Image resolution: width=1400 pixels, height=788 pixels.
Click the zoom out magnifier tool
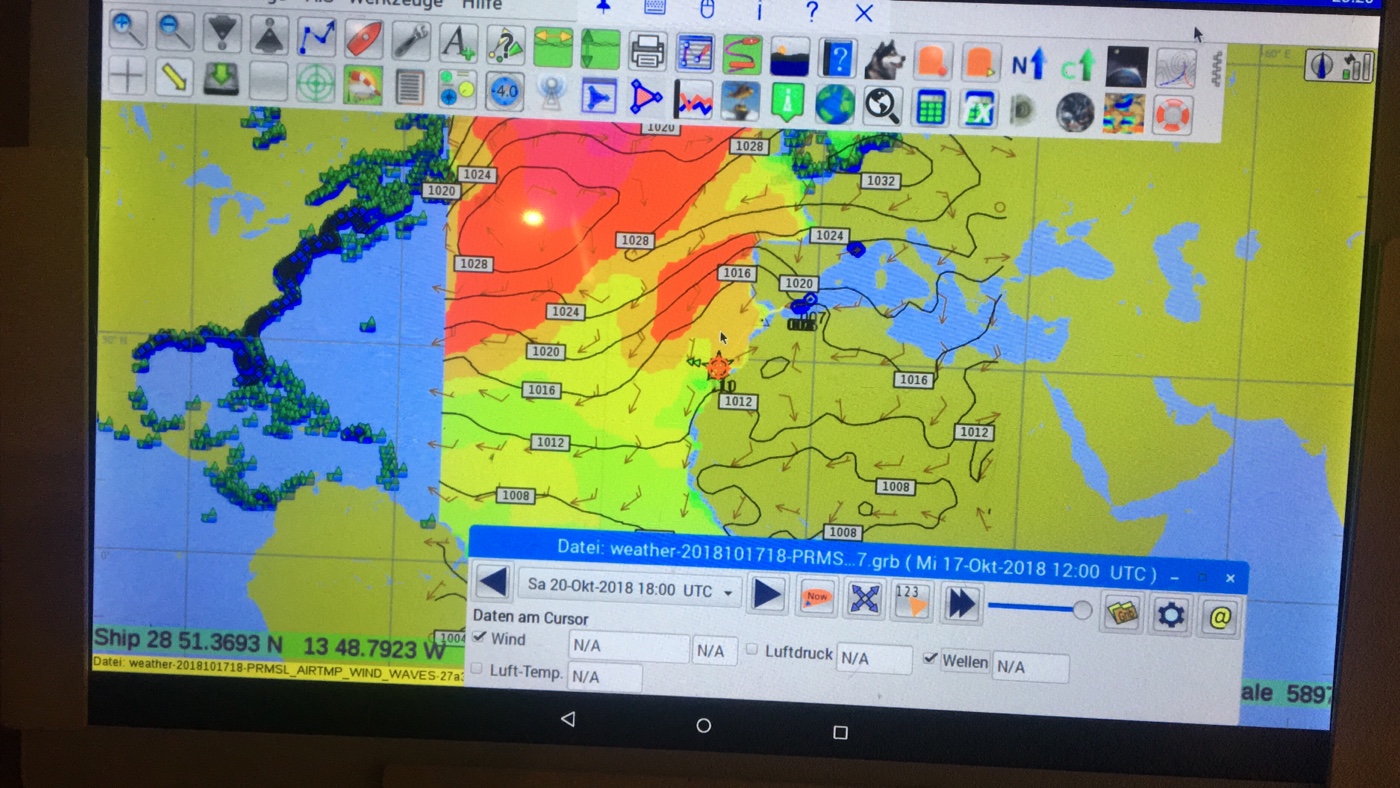[x=175, y=31]
